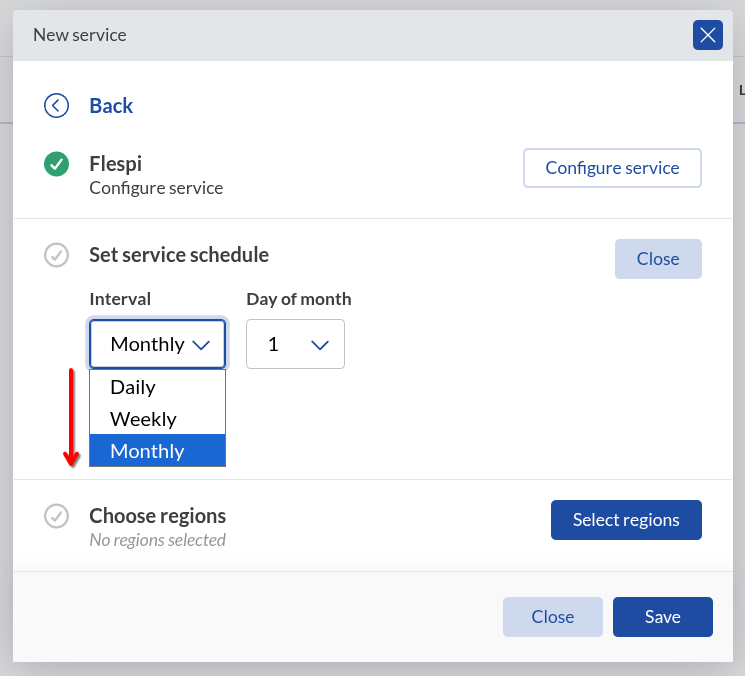The width and height of the screenshot is (745, 676).
Task: Close the service schedule section
Action: click(x=658, y=259)
